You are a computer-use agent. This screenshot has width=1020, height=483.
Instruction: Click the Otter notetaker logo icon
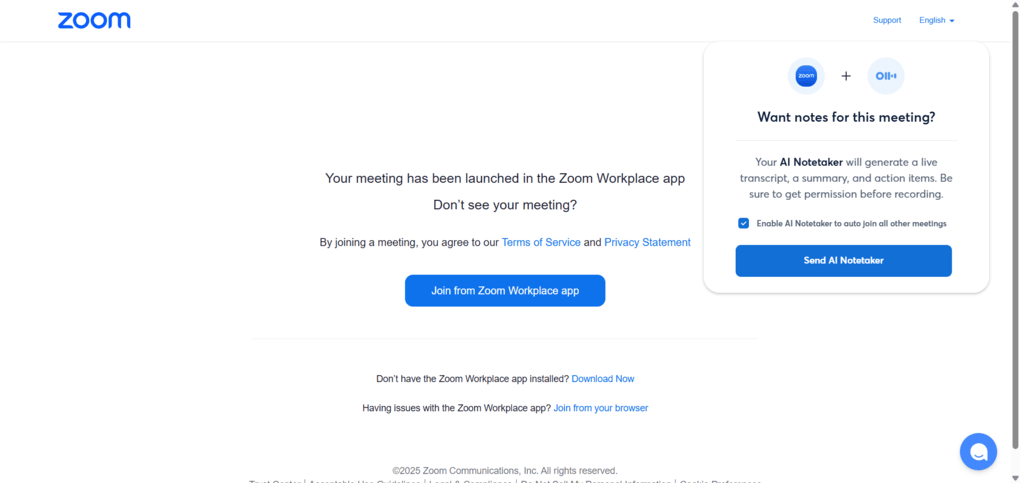886,76
